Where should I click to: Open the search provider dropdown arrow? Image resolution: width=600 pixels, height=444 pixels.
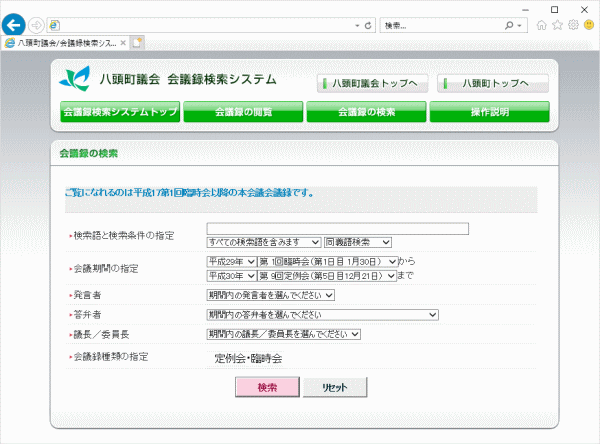tap(520, 26)
